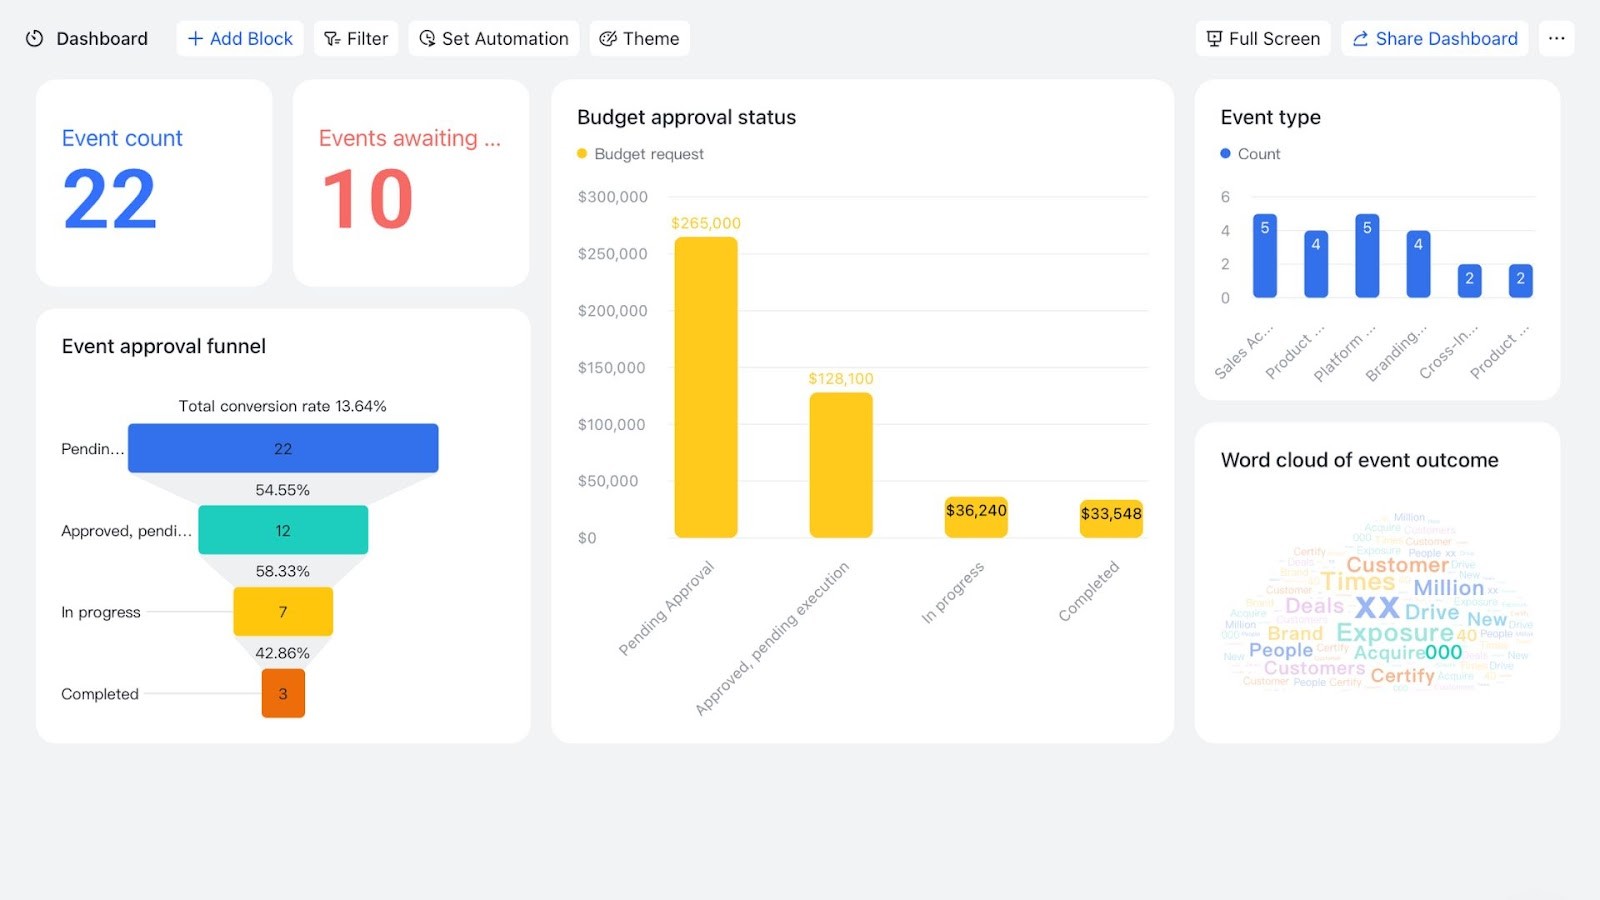Click the $33,548 Completed bar

[1111, 519]
